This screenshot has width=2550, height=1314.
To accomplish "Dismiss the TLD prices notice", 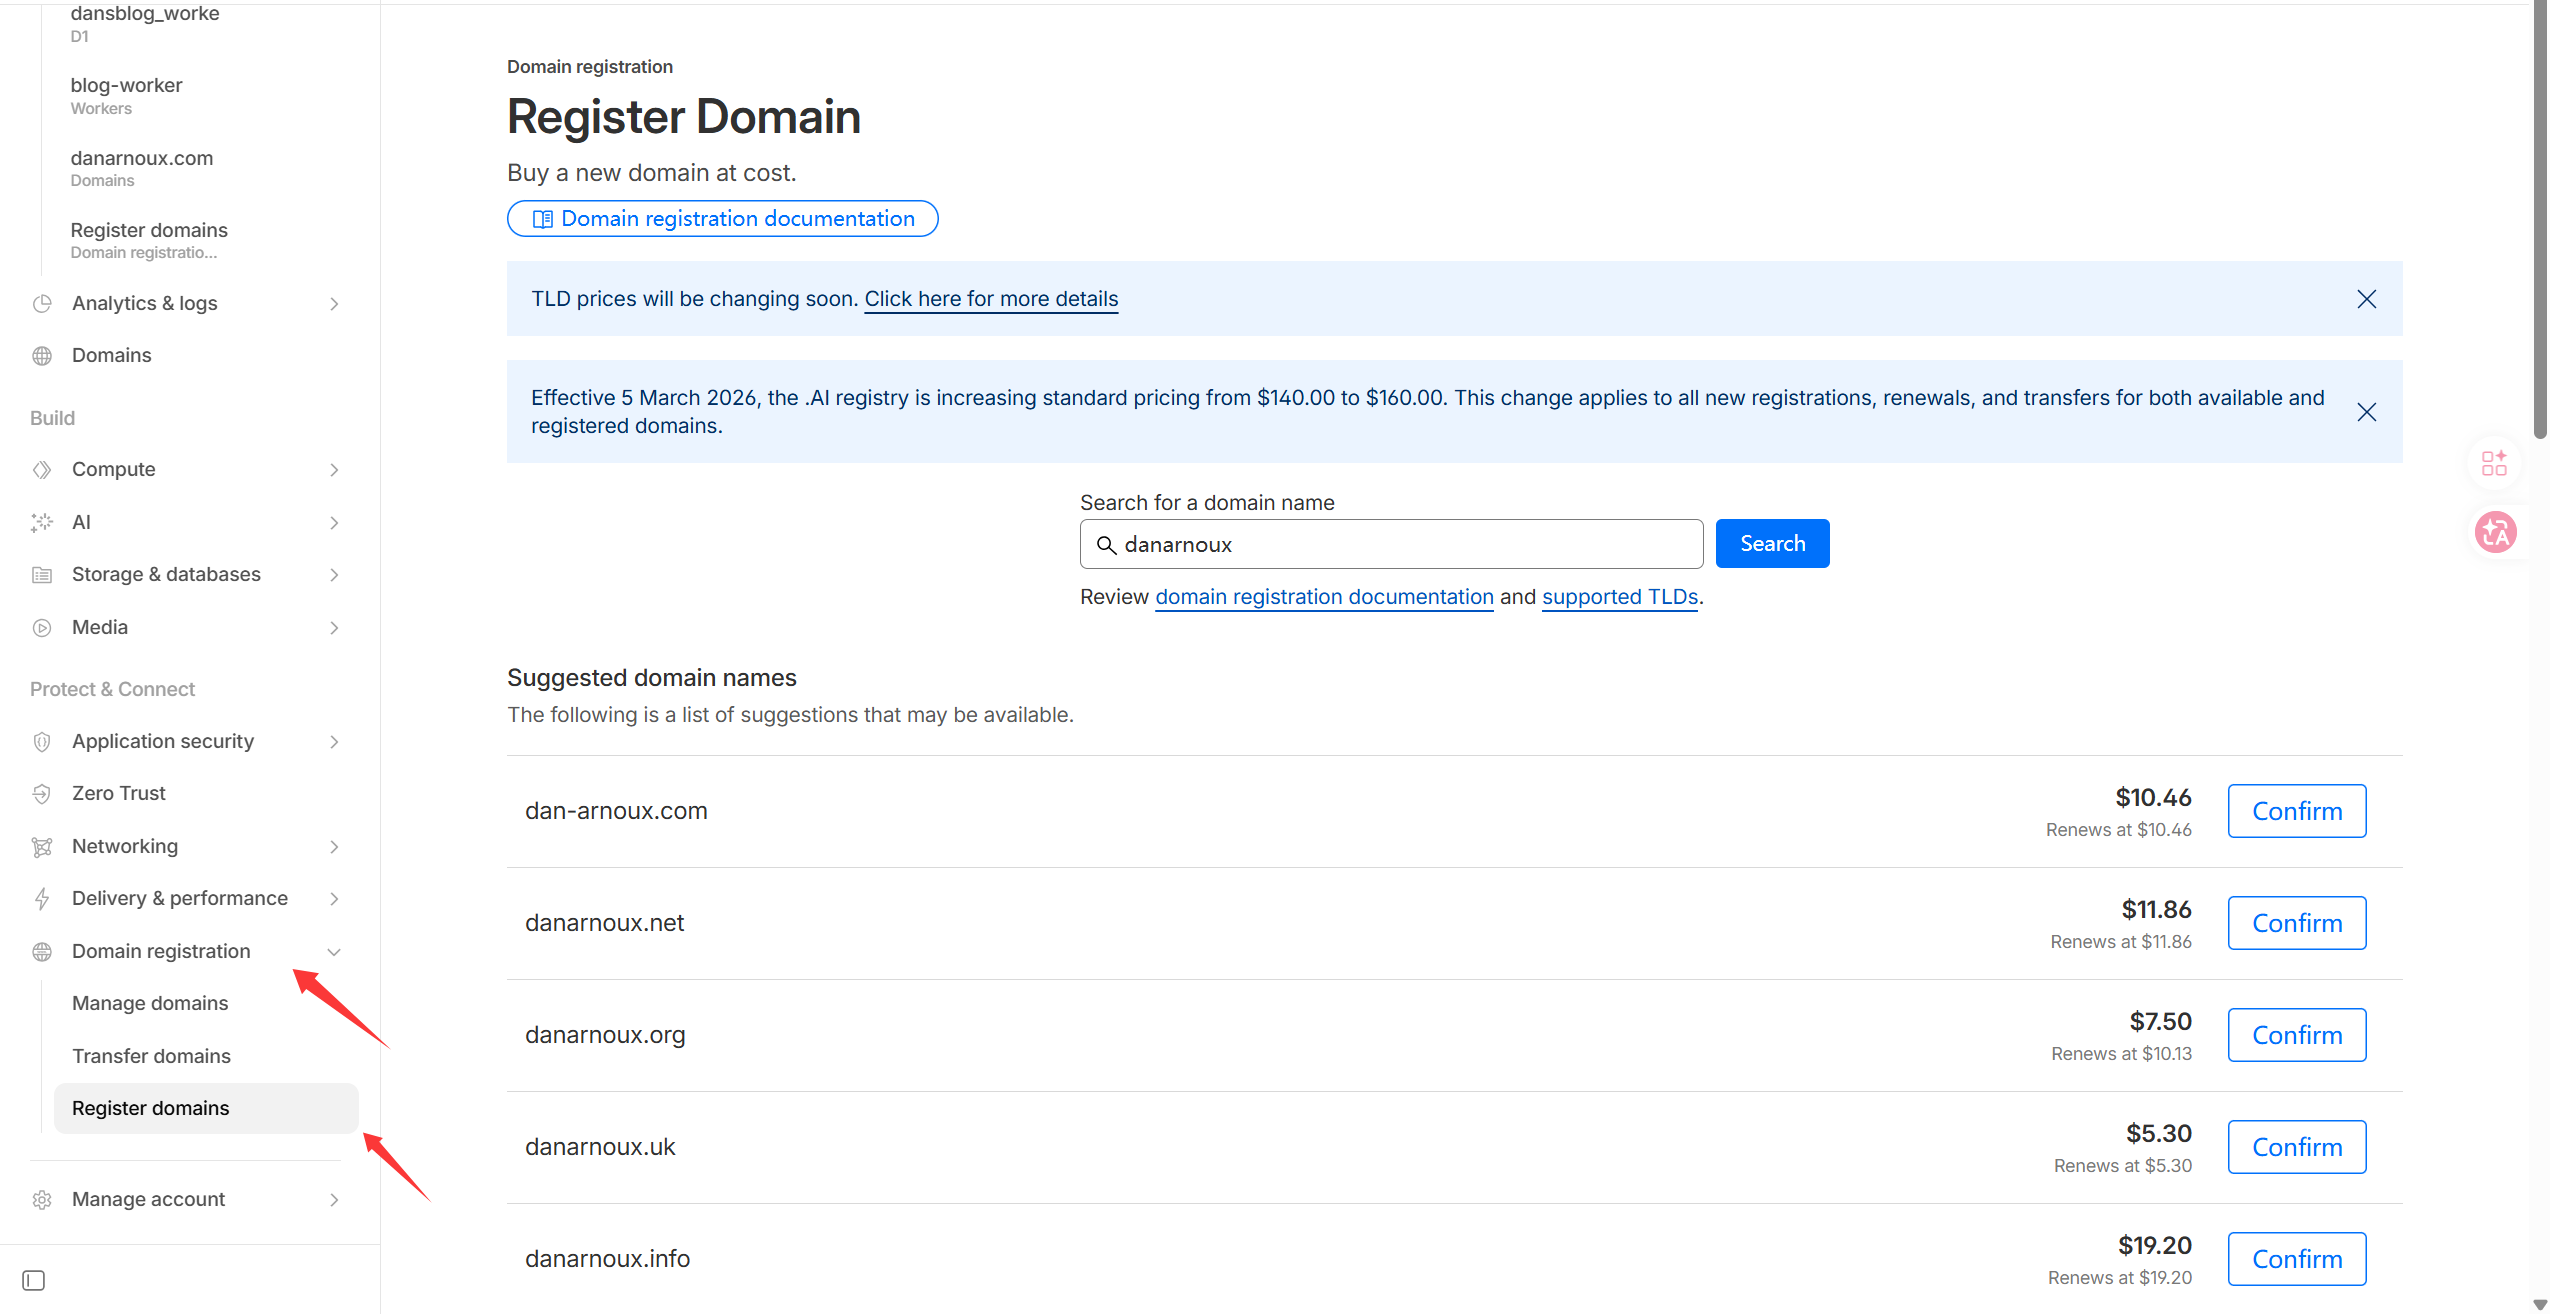I will point(2366,299).
